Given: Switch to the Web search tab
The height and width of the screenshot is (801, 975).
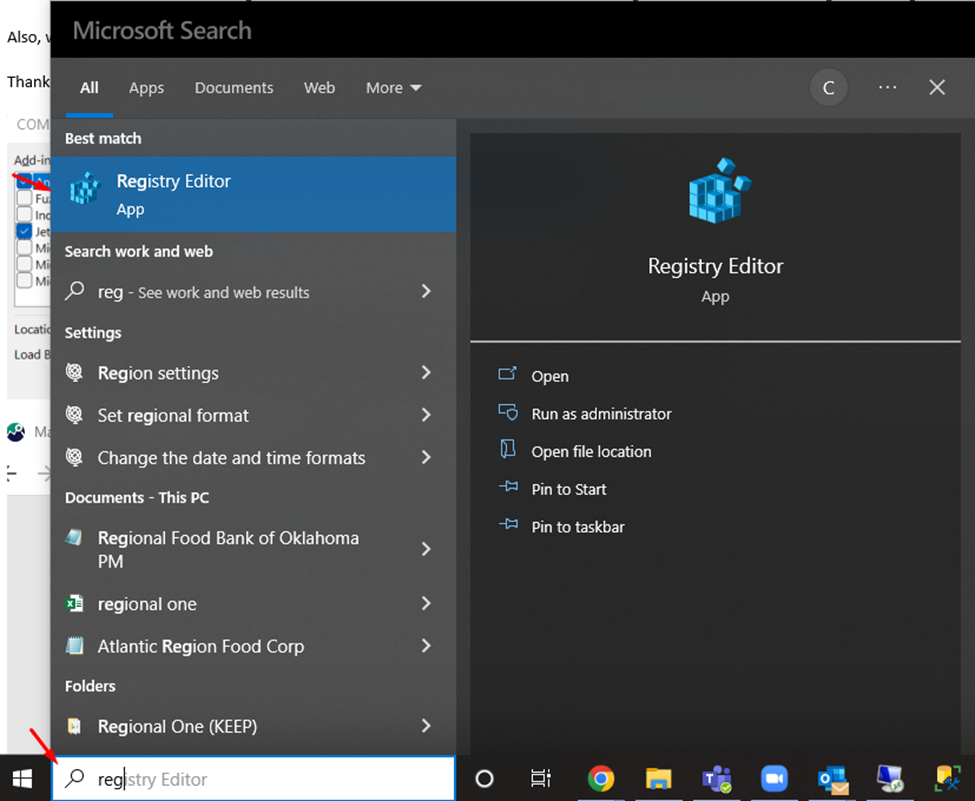Looking at the screenshot, I should (320, 88).
